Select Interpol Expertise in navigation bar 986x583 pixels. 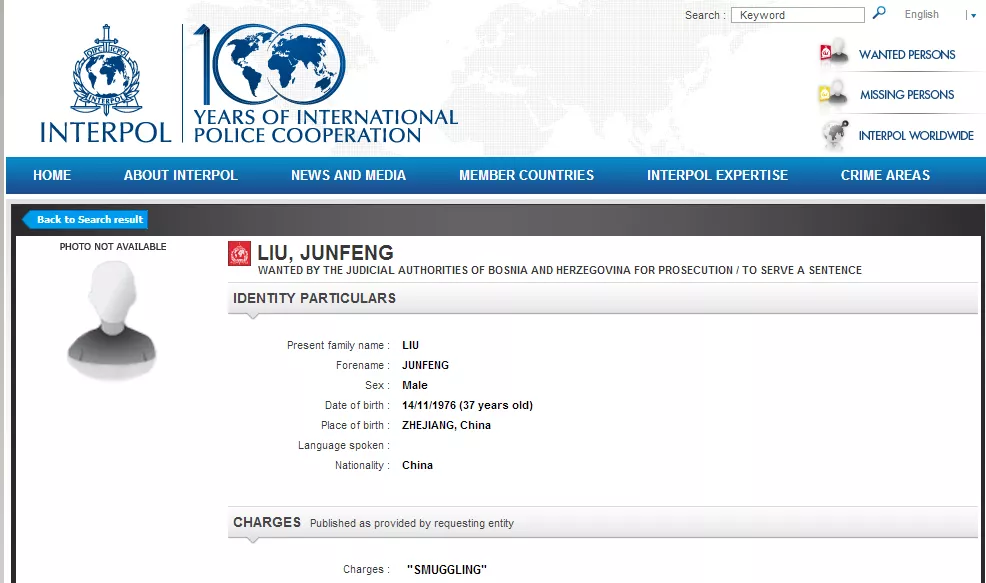coord(717,175)
